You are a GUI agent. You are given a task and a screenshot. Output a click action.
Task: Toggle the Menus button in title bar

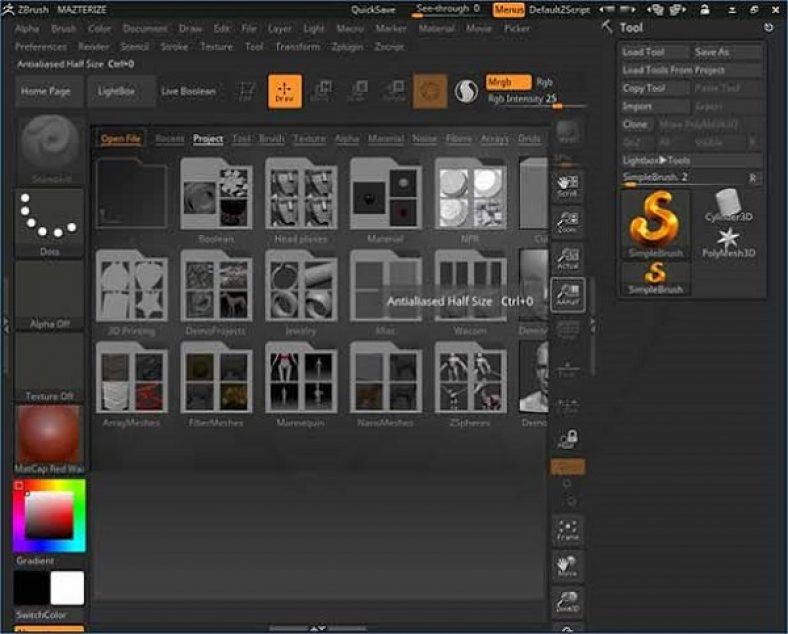coord(508,9)
